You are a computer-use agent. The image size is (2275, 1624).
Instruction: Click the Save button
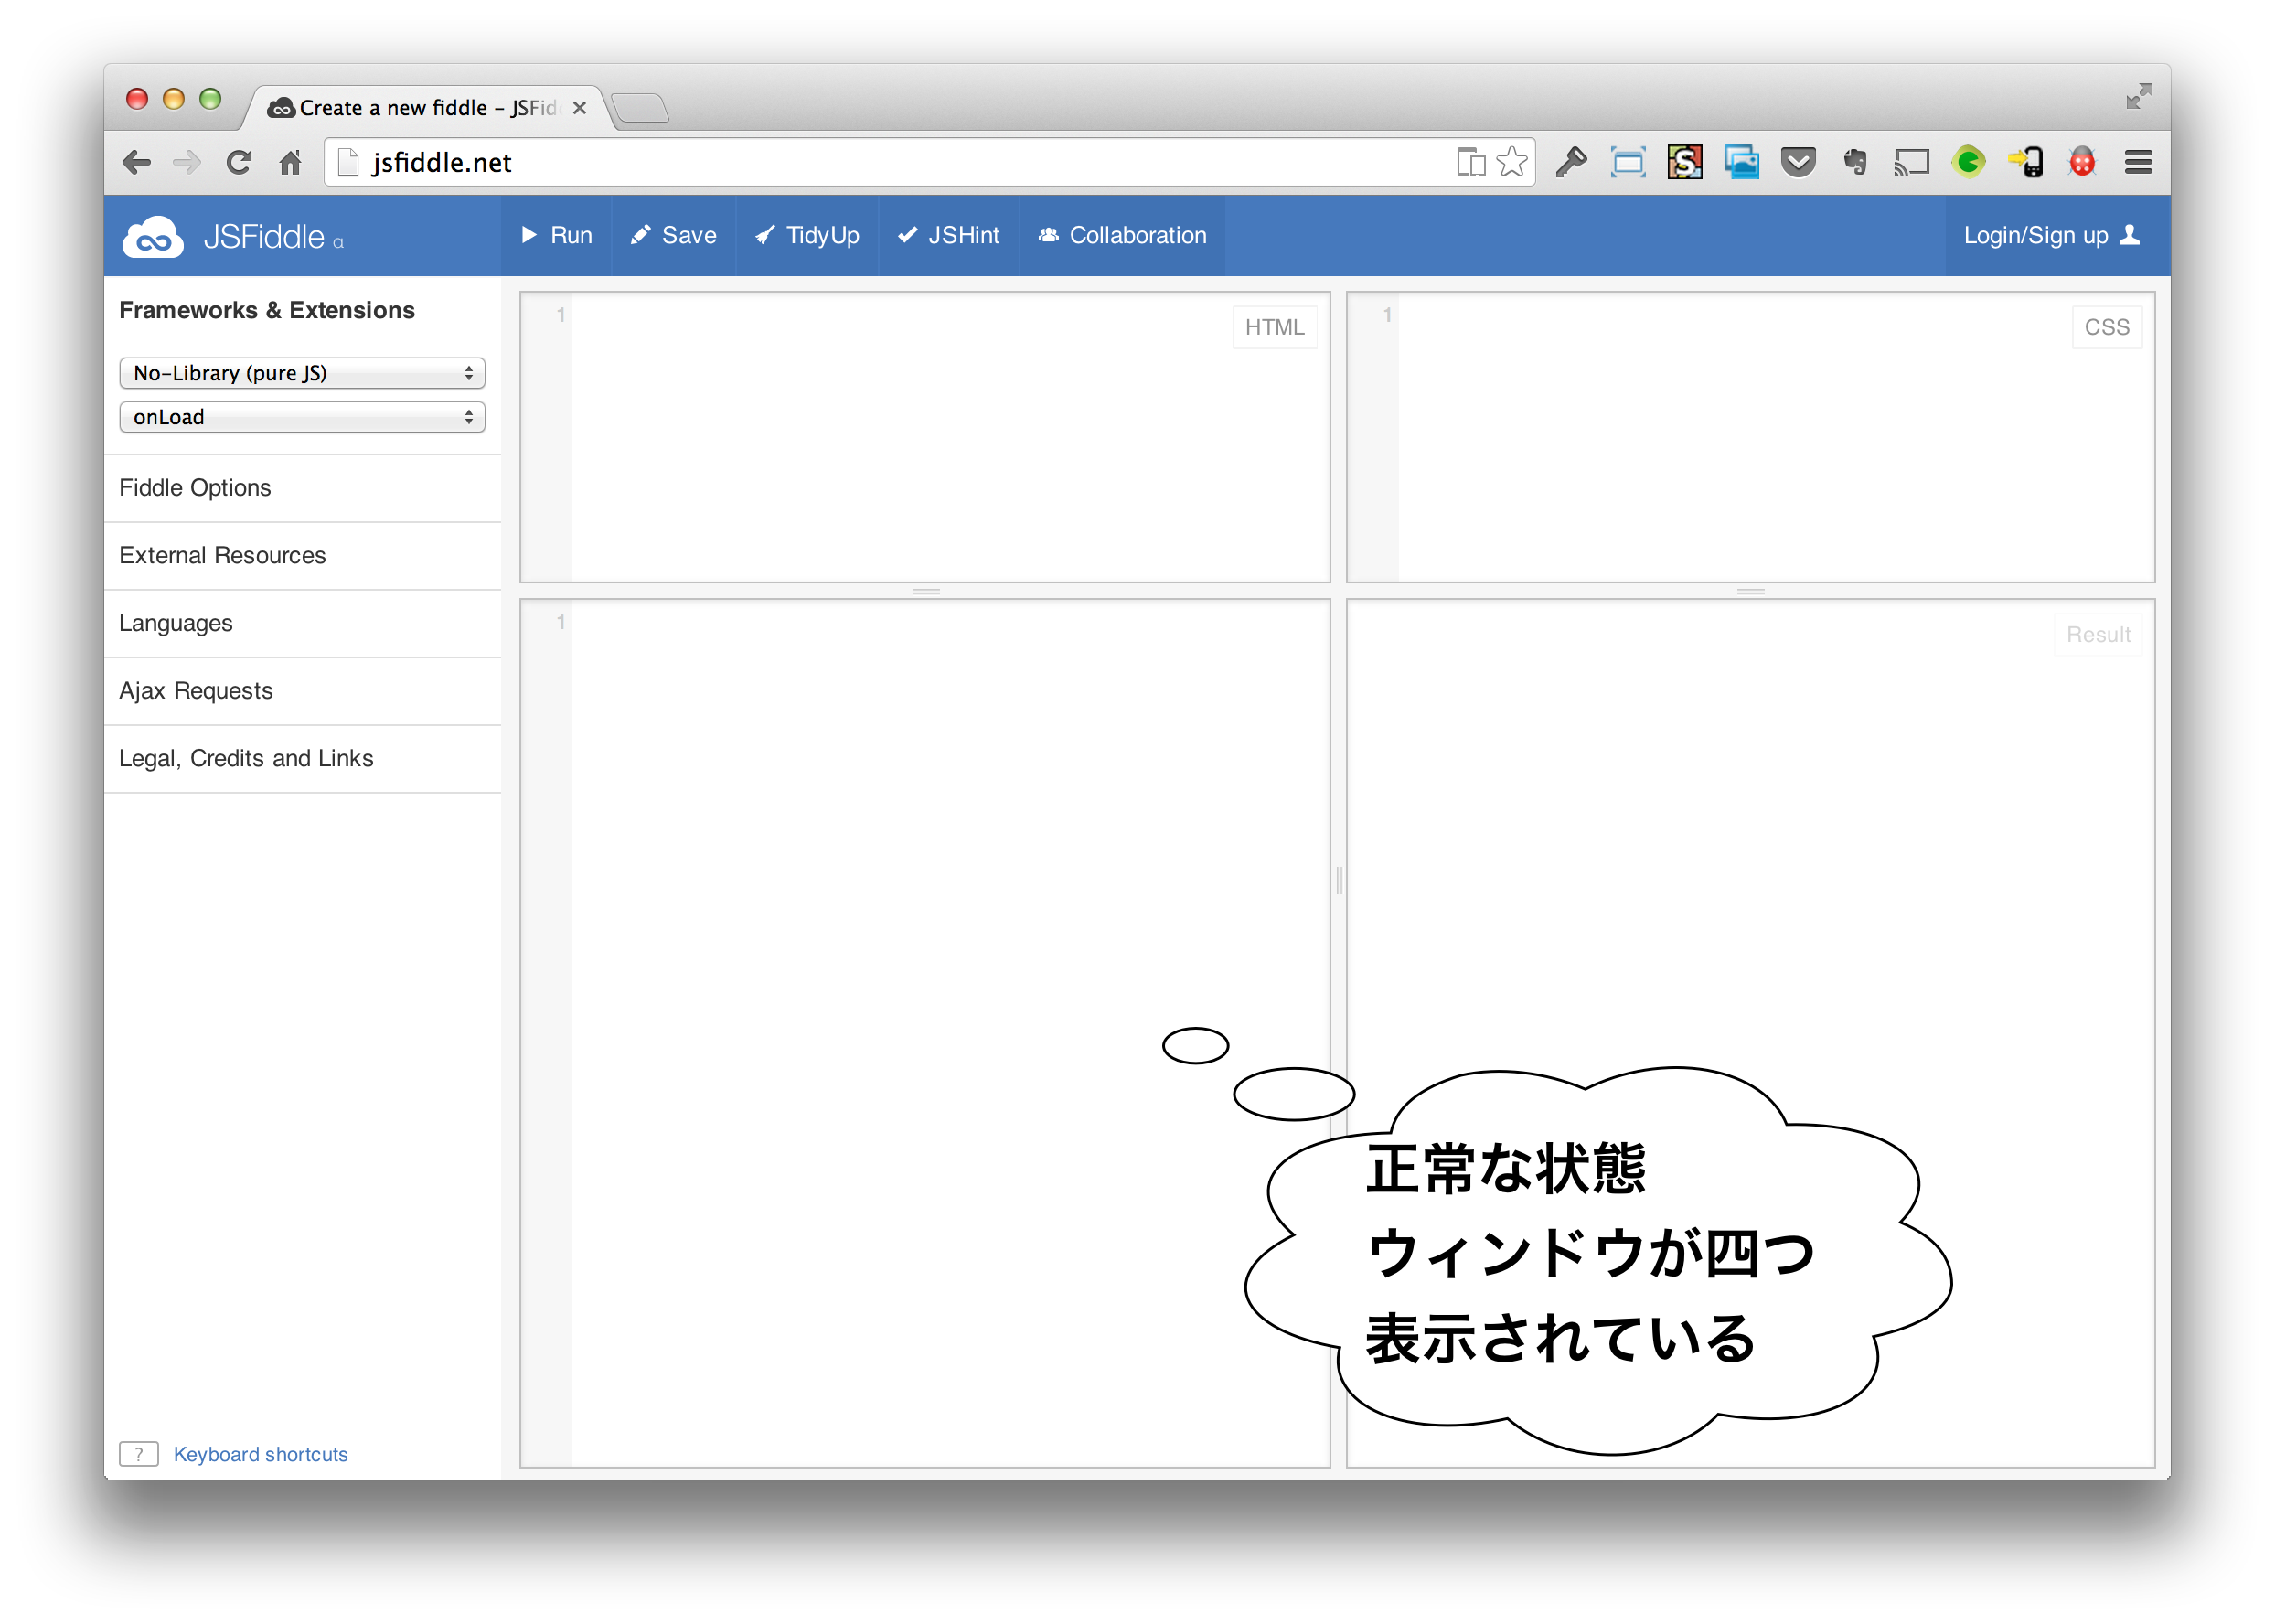(x=675, y=234)
